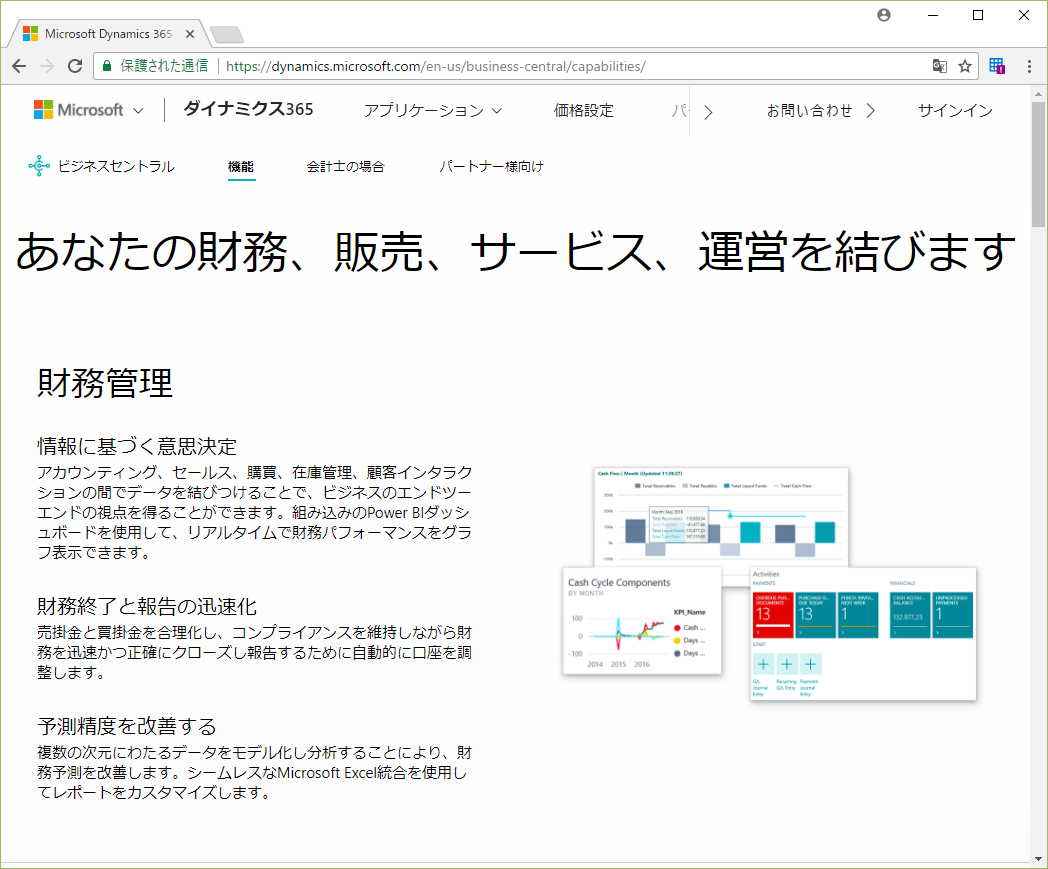The width and height of the screenshot is (1048, 869).
Task: Select the 会計士の場合 tab
Action: click(346, 166)
